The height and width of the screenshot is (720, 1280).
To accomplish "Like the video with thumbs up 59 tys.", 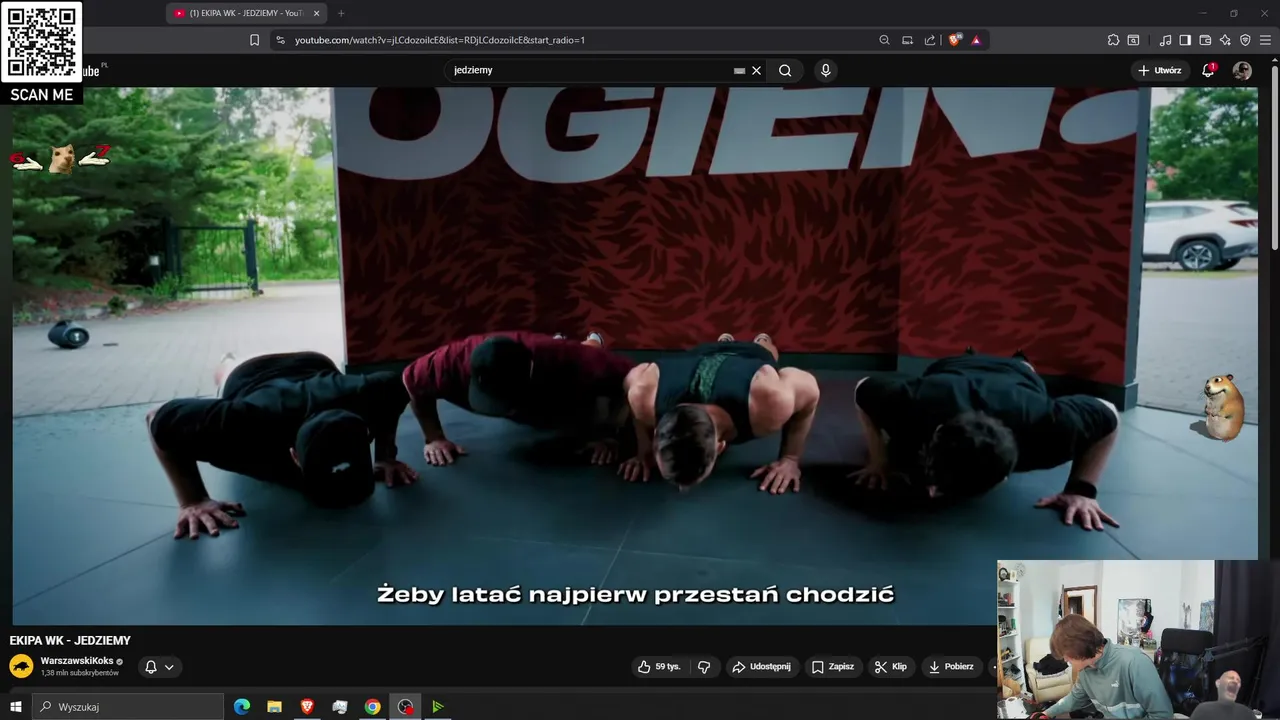I will point(659,667).
